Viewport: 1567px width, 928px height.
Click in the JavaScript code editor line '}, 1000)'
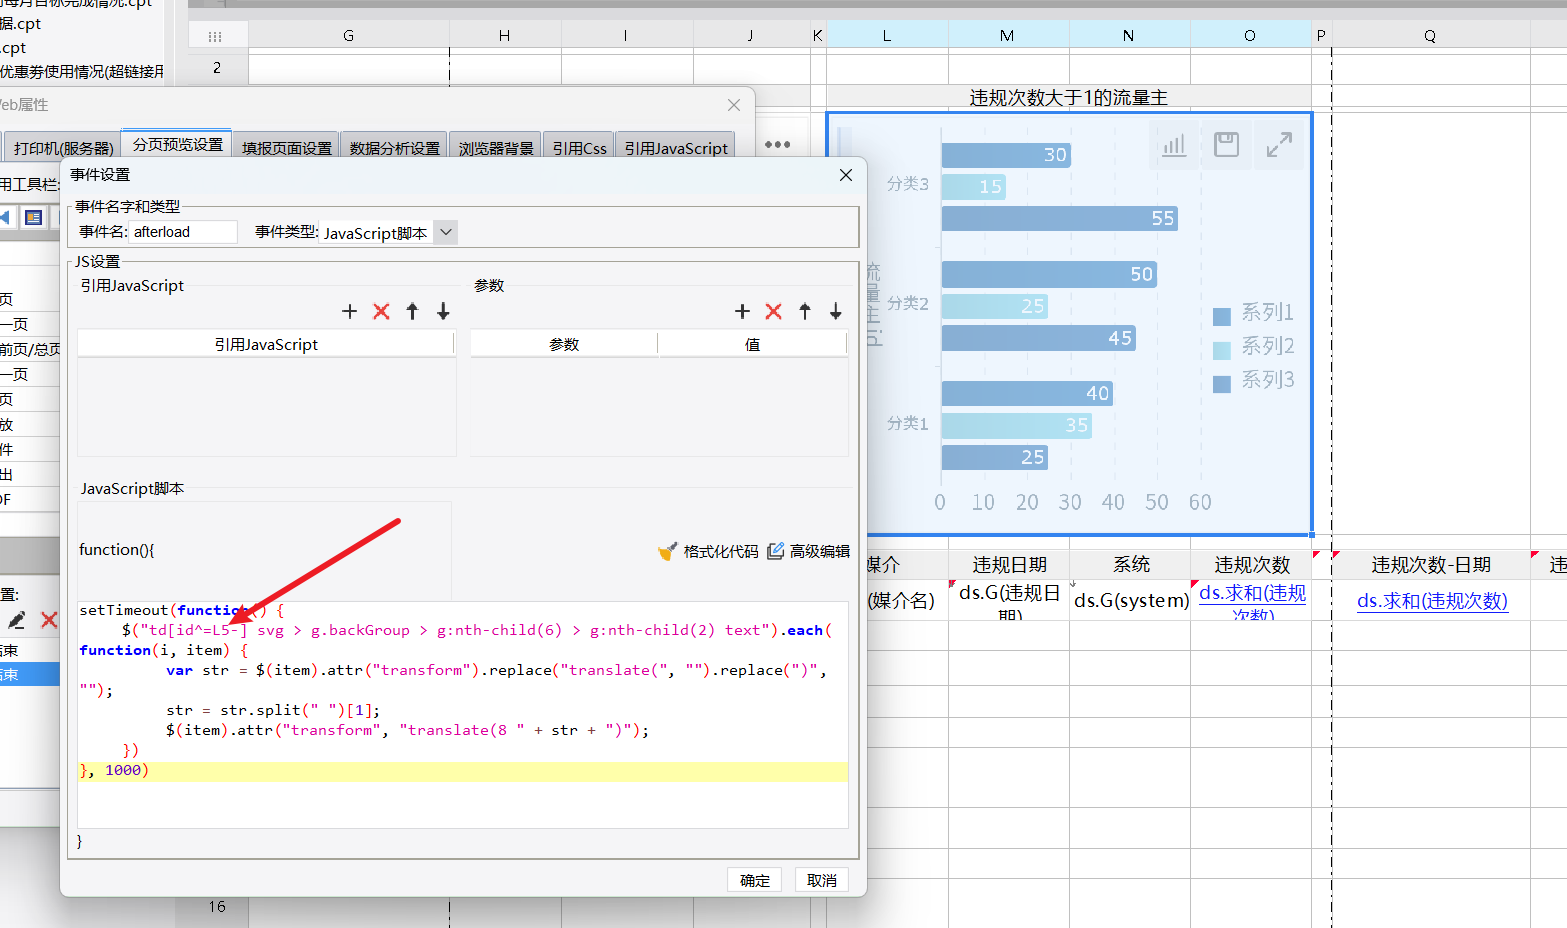point(463,771)
